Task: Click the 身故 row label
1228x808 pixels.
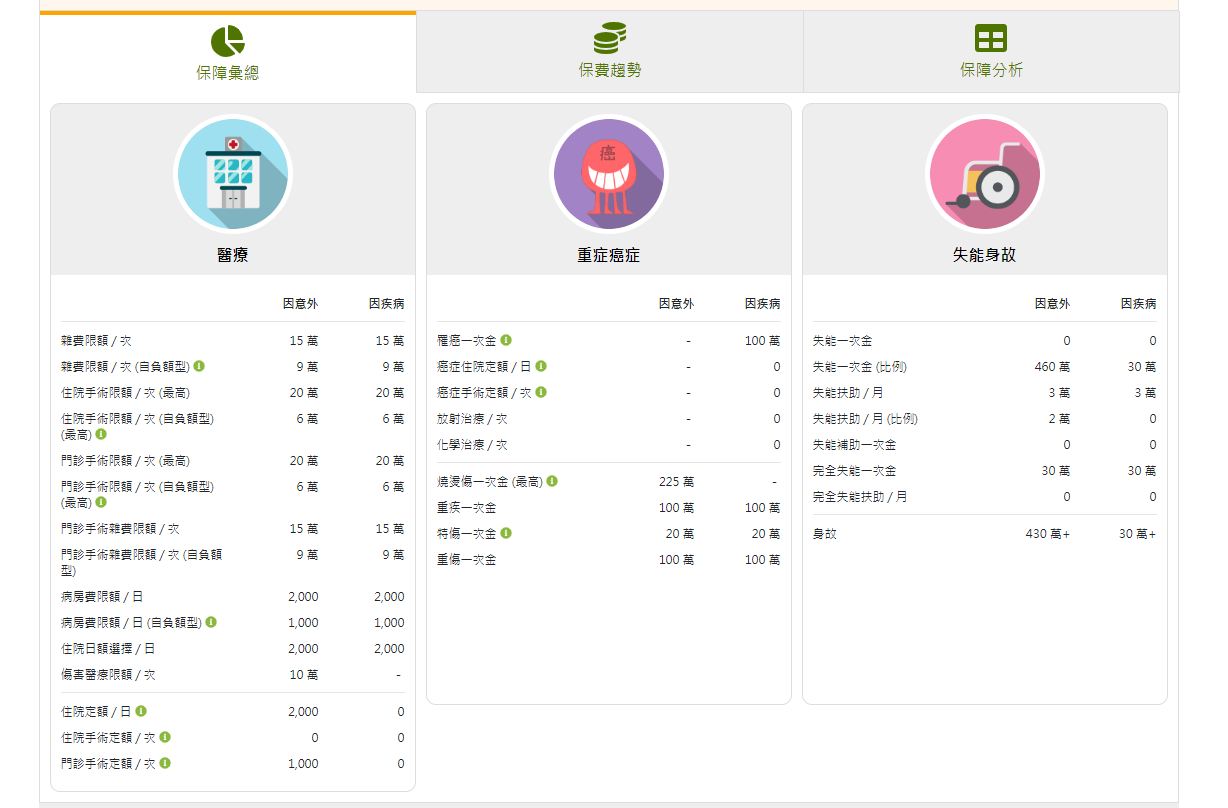Action: point(824,534)
